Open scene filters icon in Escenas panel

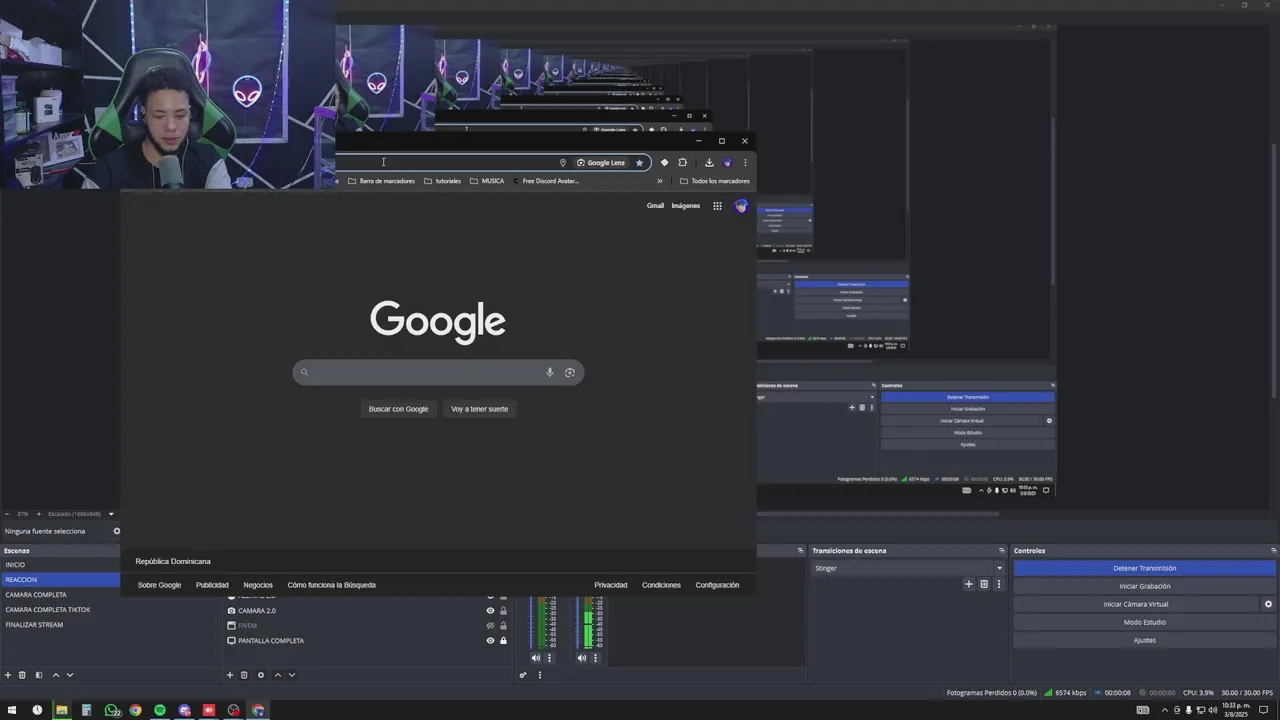[39, 675]
